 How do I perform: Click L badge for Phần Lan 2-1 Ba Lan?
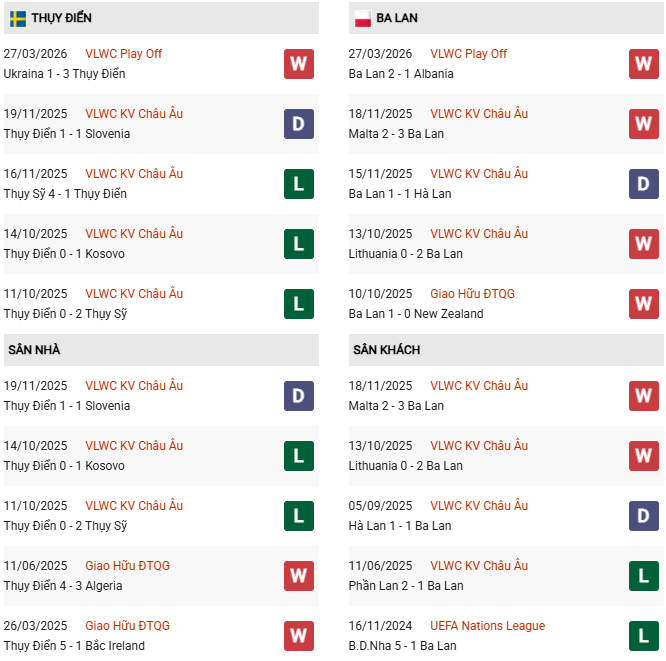pyautogui.click(x=643, y=576)
